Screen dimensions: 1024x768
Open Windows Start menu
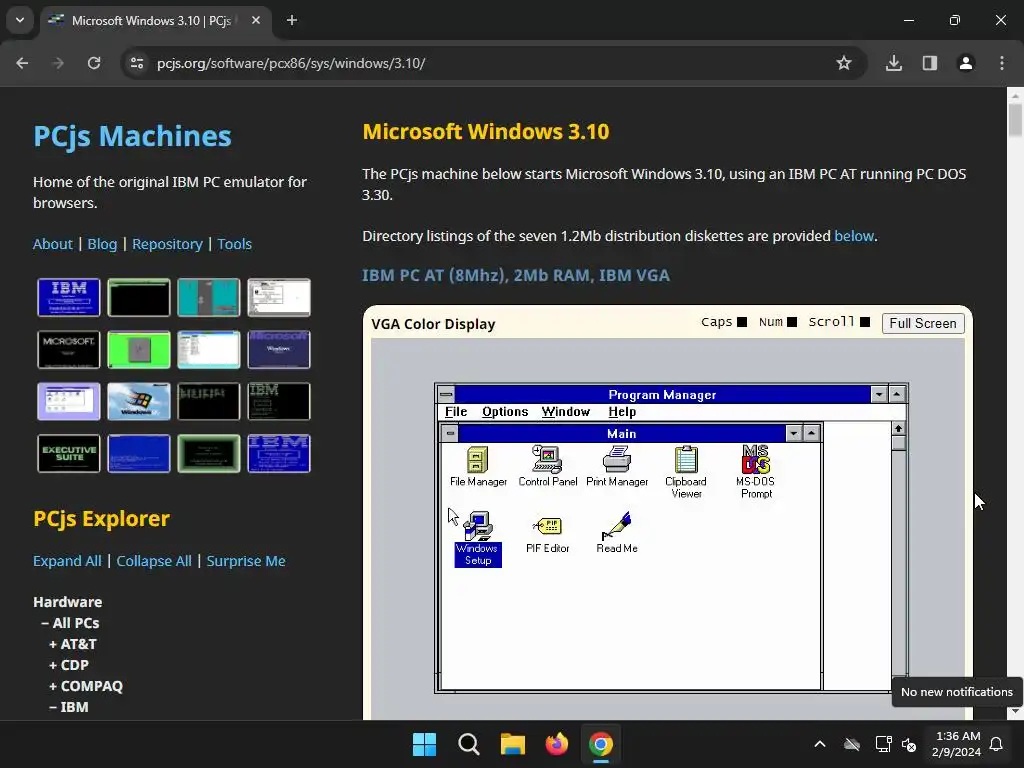pyautogui.click(x=424, y=744)
